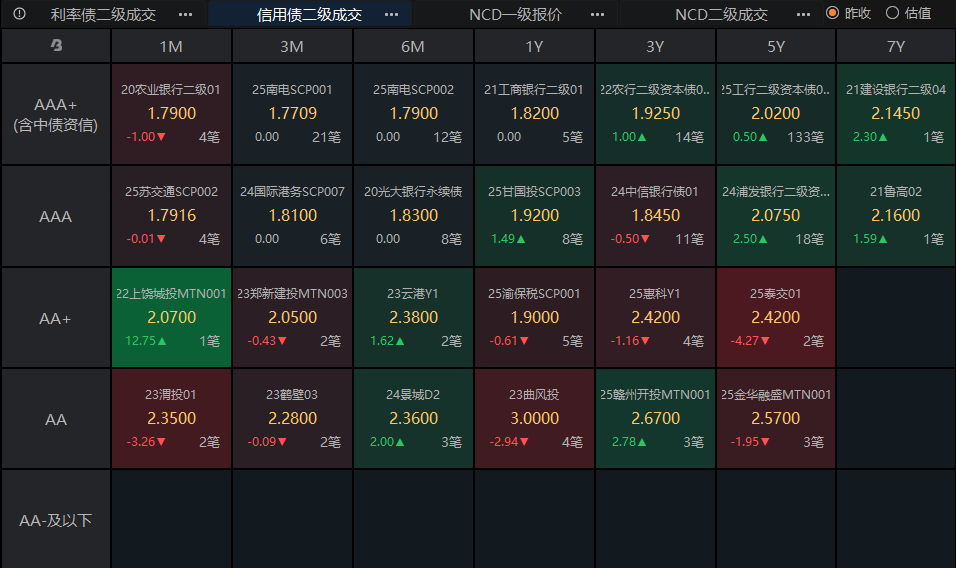Open the 24中信银行债01 bond cell
Screen dimensions: 956x568
coord(655,216)
